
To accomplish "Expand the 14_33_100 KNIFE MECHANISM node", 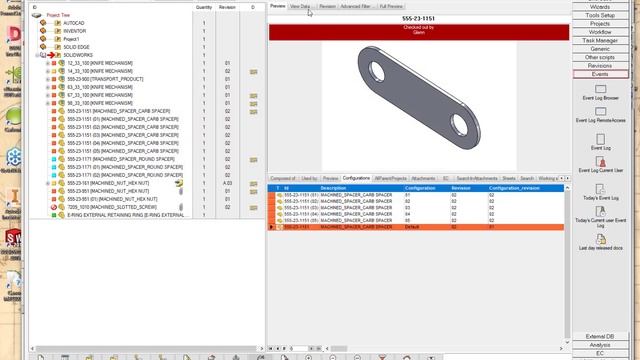I will [48, 71].
